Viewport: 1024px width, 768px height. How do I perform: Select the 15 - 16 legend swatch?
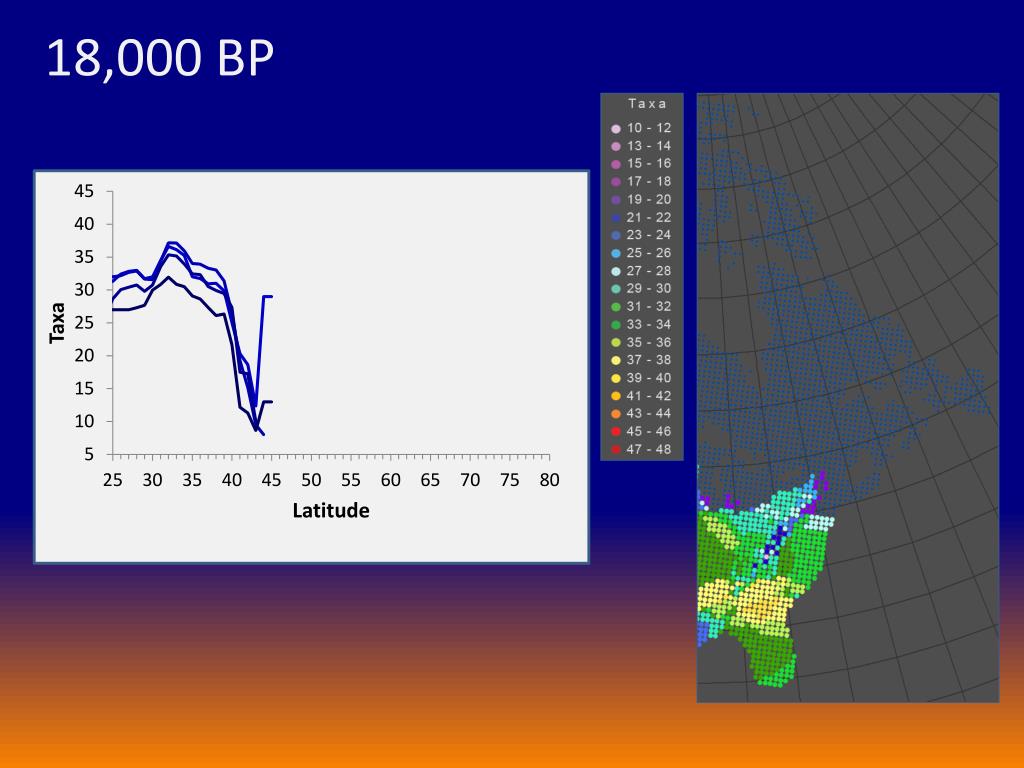pyautogui.click(x=615, y=164)
